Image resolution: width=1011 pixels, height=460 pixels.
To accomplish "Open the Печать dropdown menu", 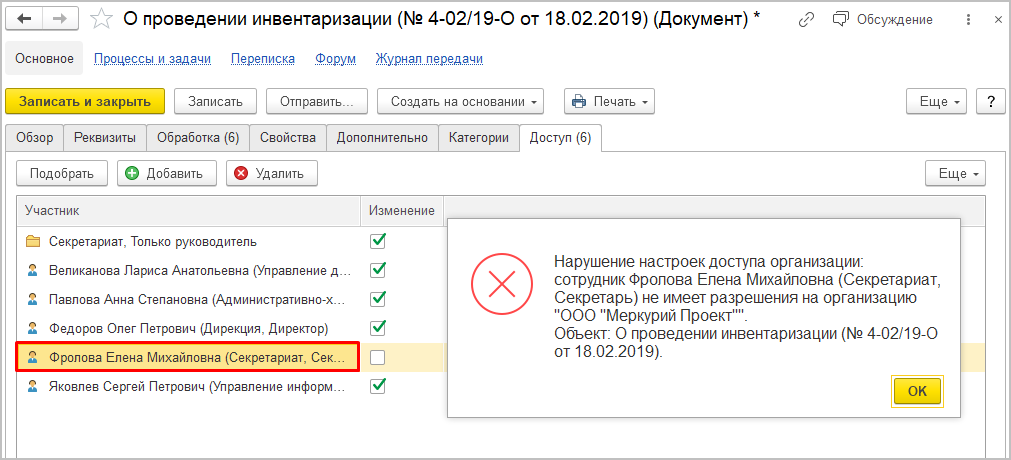I will (609, 101).
